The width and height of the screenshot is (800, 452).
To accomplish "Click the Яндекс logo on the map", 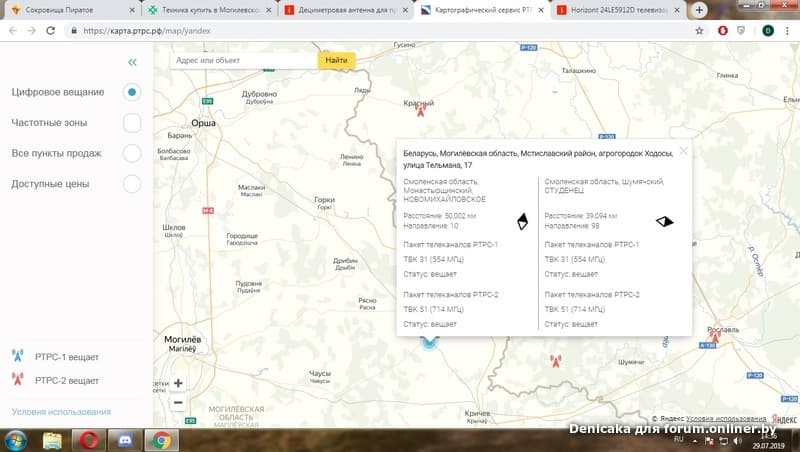I will click(x=784, y=419).
